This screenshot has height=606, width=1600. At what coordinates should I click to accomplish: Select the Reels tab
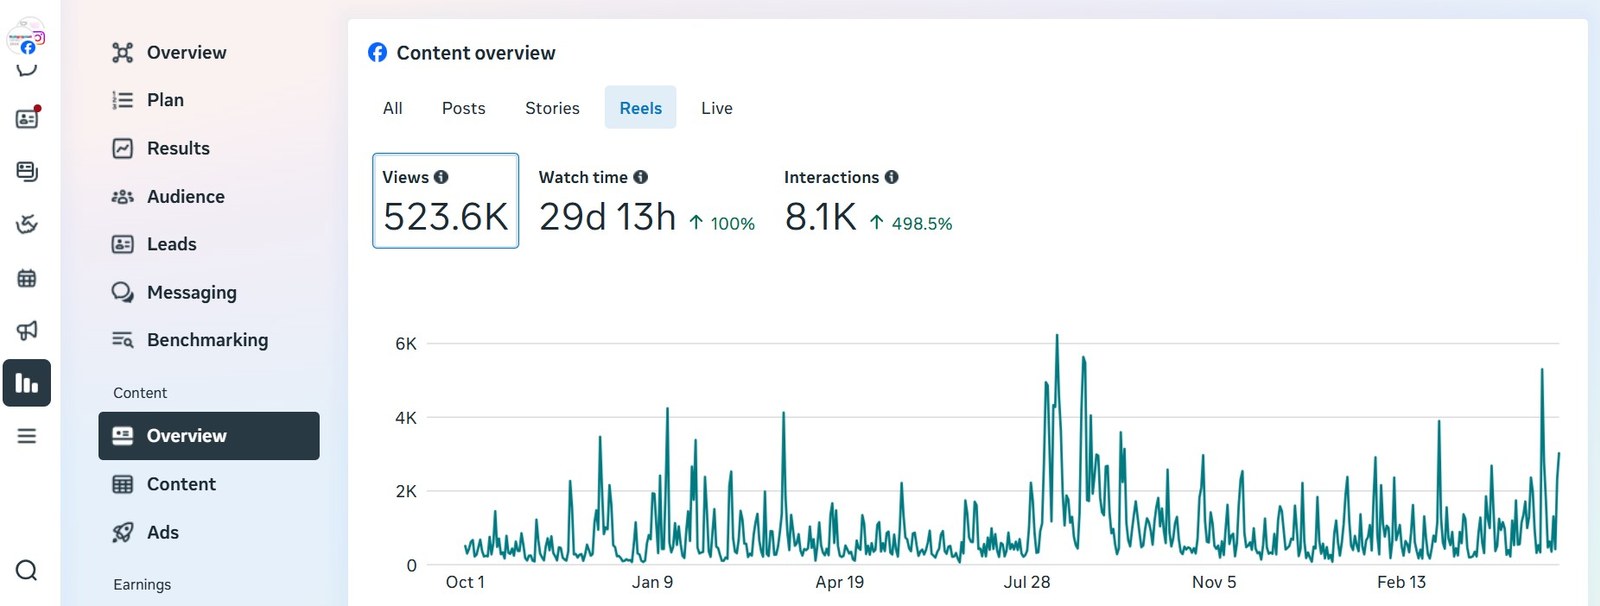click(x=641, y=108)
